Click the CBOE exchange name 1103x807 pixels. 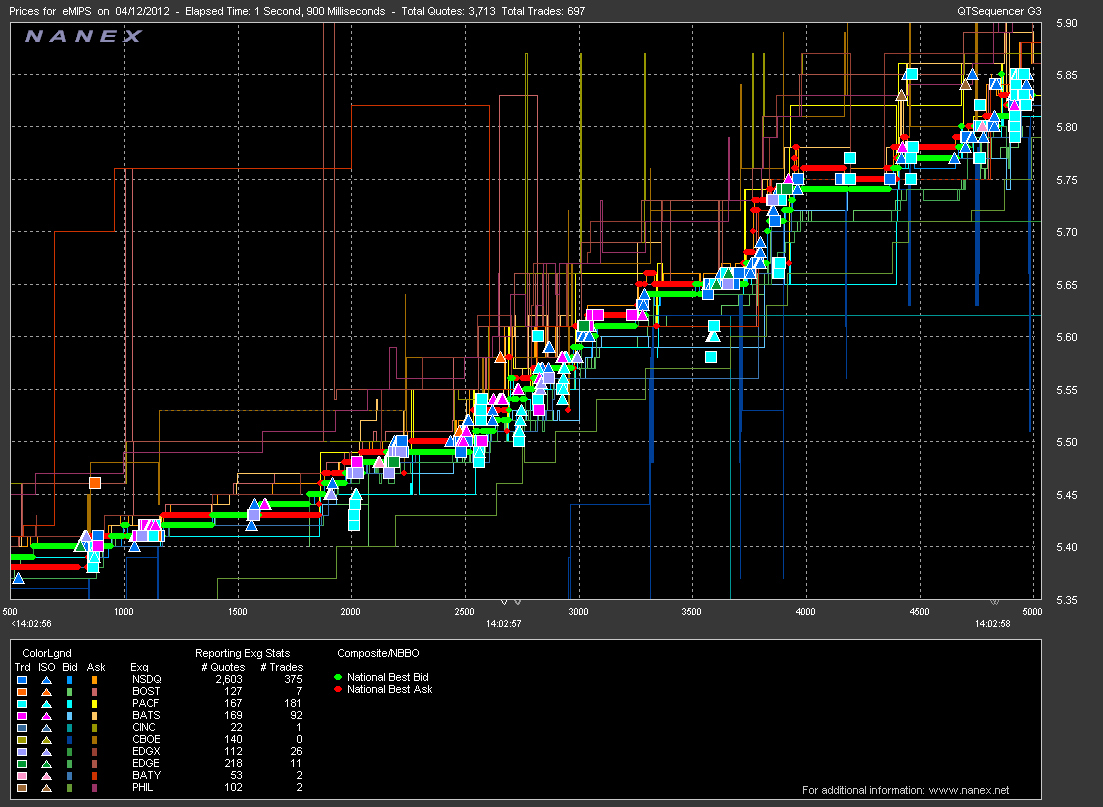tap(146, 739)
